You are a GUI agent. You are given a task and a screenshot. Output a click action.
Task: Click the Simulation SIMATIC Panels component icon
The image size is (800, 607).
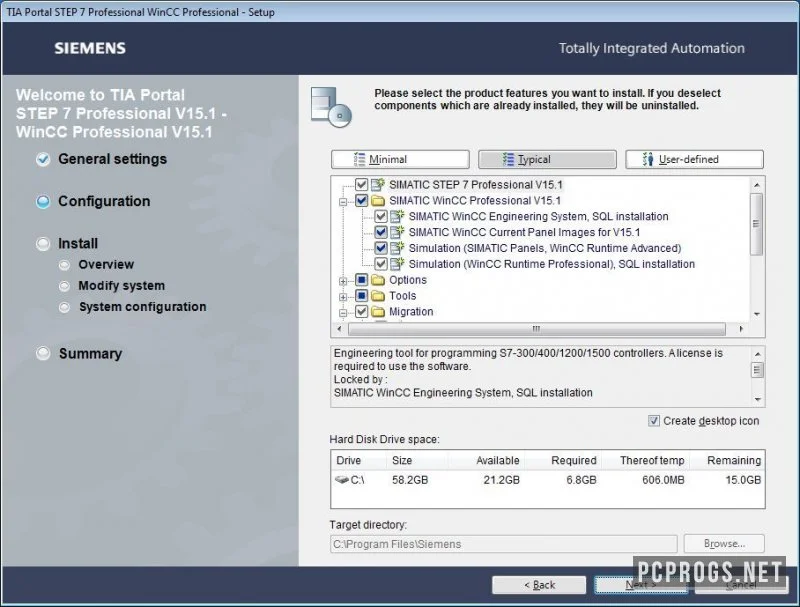(397, 248)
